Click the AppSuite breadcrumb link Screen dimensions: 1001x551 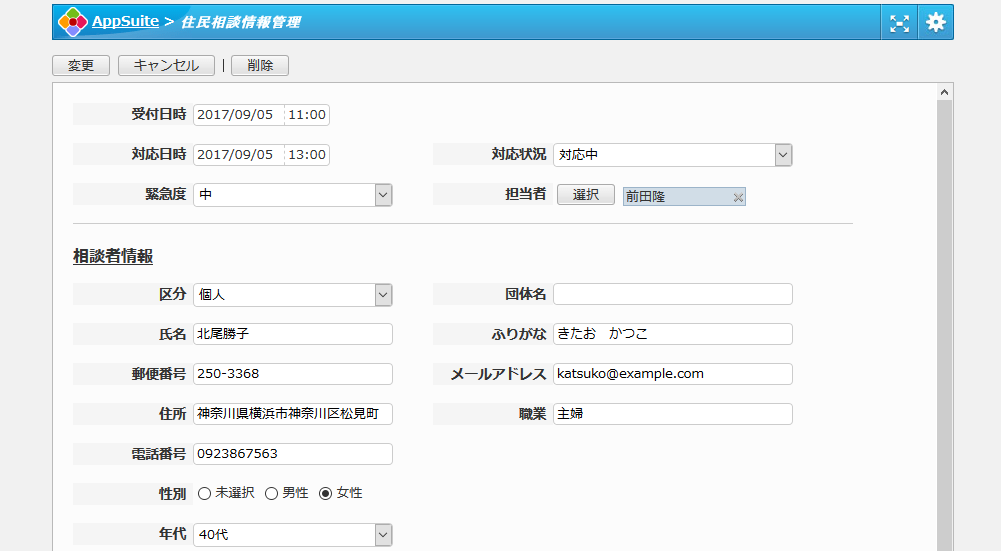click(x=125, y=22)
